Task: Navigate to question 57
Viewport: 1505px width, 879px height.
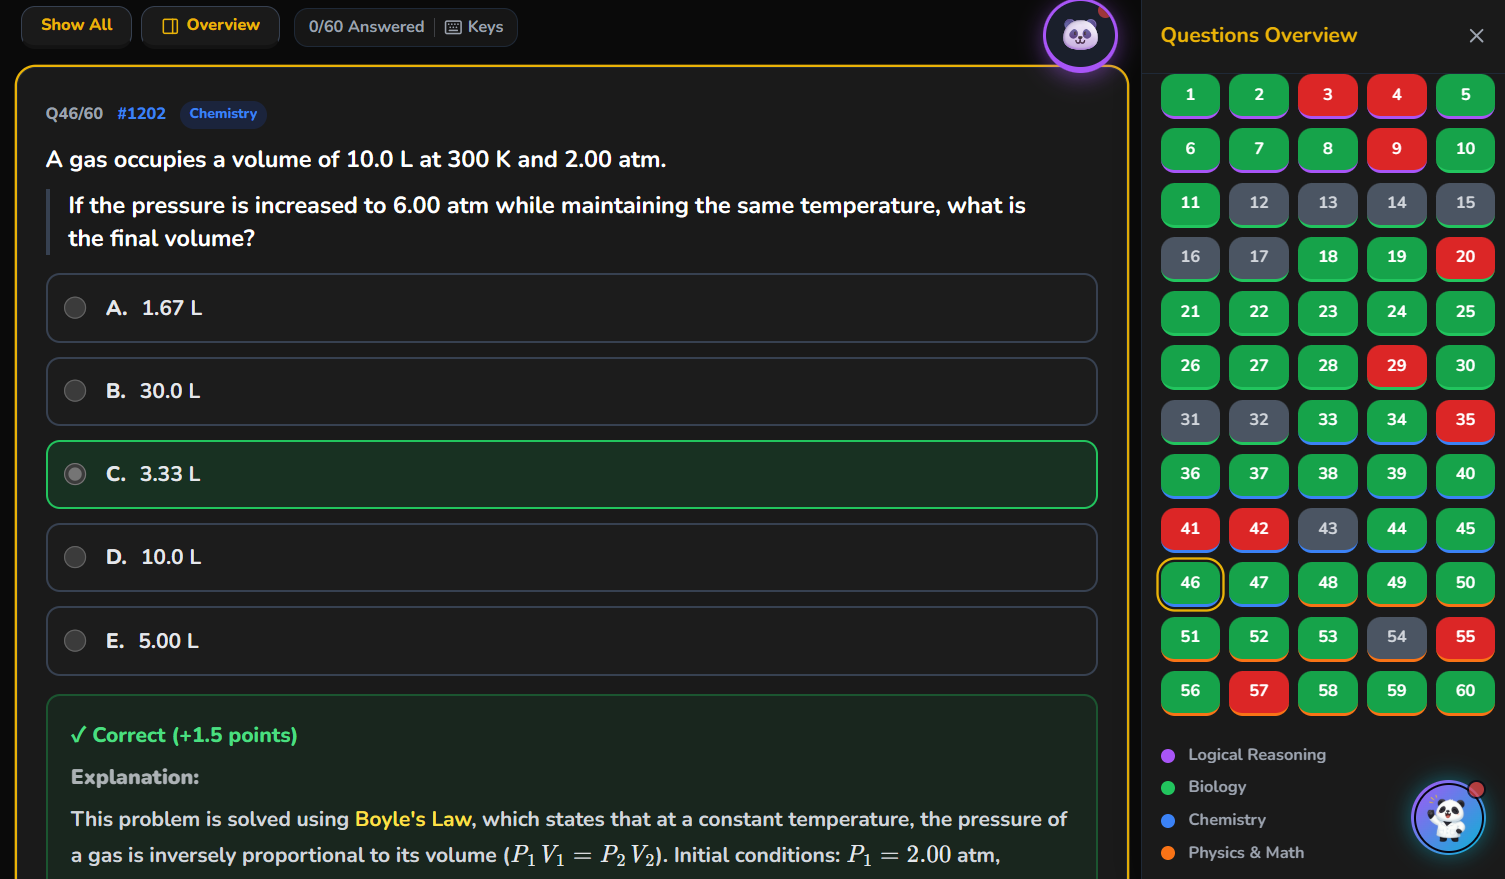Action: point(1259,691)
